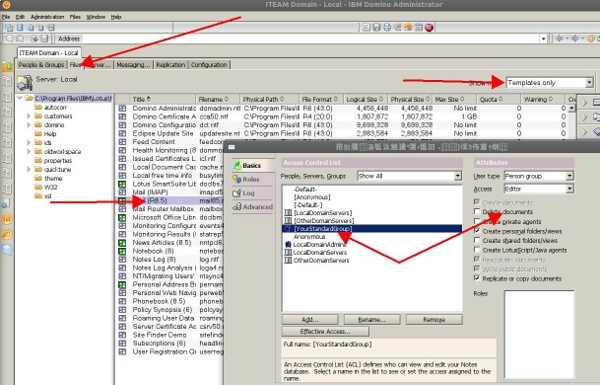Switch to the Configuration tab
This screenshot has height=385, width=600.
pos(209,65)
